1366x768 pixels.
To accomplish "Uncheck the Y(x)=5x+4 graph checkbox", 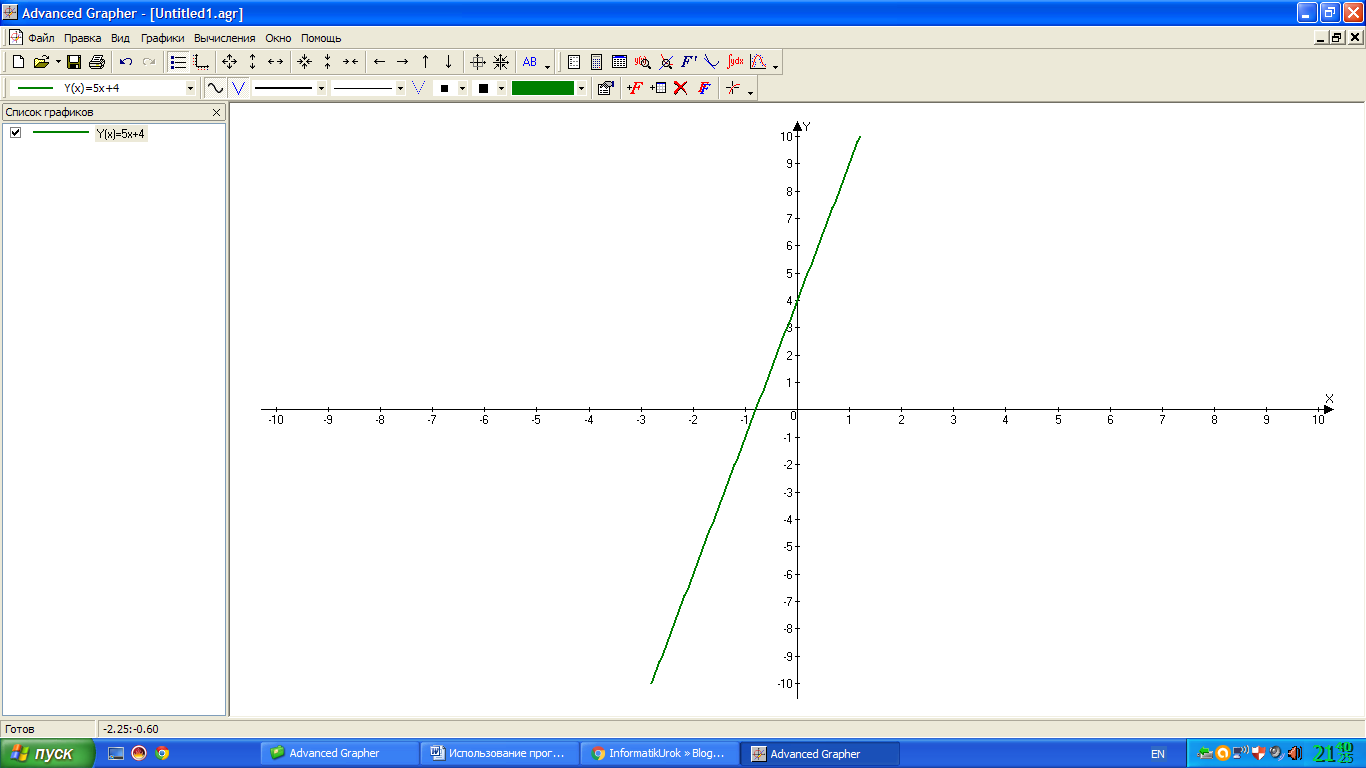I will [15, 133].
